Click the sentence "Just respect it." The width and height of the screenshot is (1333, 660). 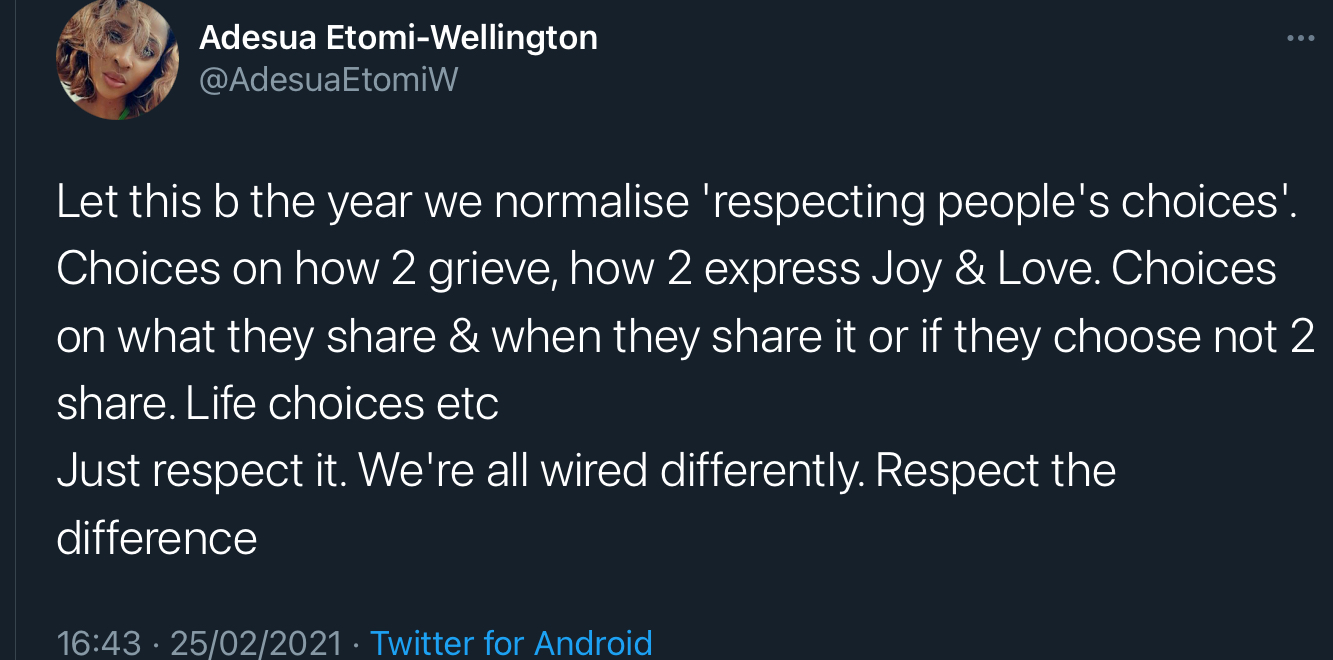click(x=200, y=471)
